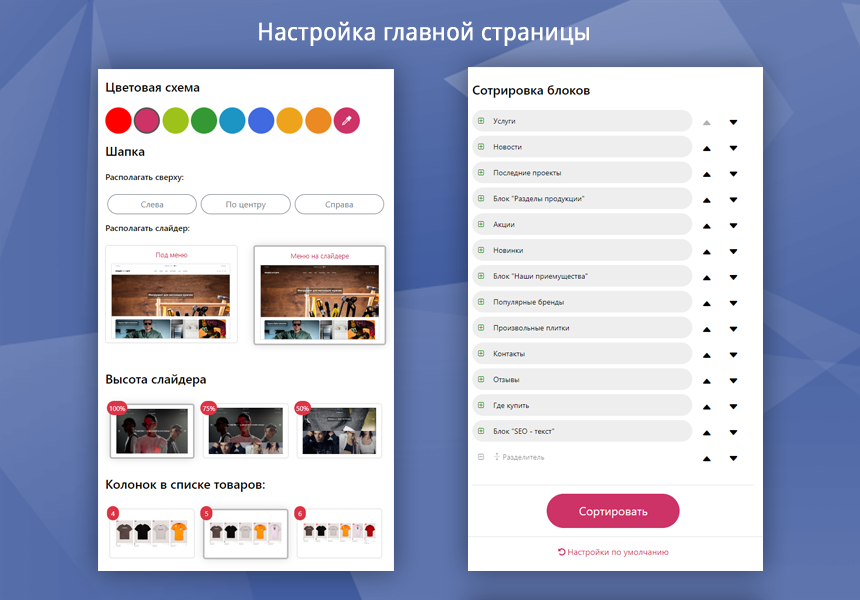Select "По центру" header placement
The image size is (860, 600).
pyautogui.click(x=245, y=204)
